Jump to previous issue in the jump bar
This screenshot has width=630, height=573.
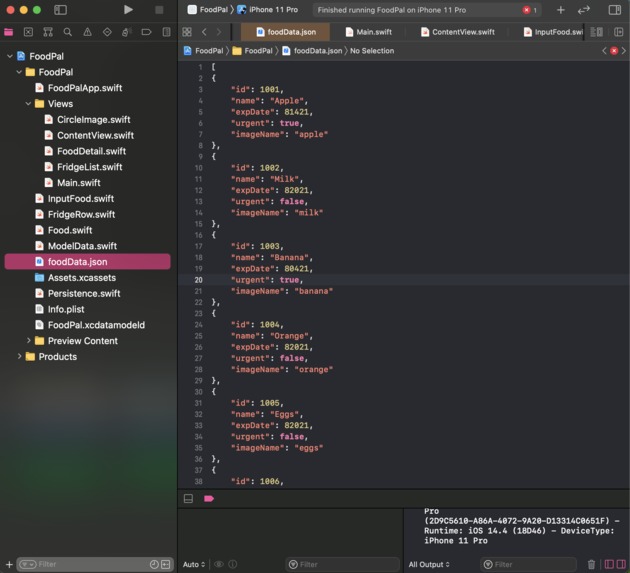[x=604, y=51]
